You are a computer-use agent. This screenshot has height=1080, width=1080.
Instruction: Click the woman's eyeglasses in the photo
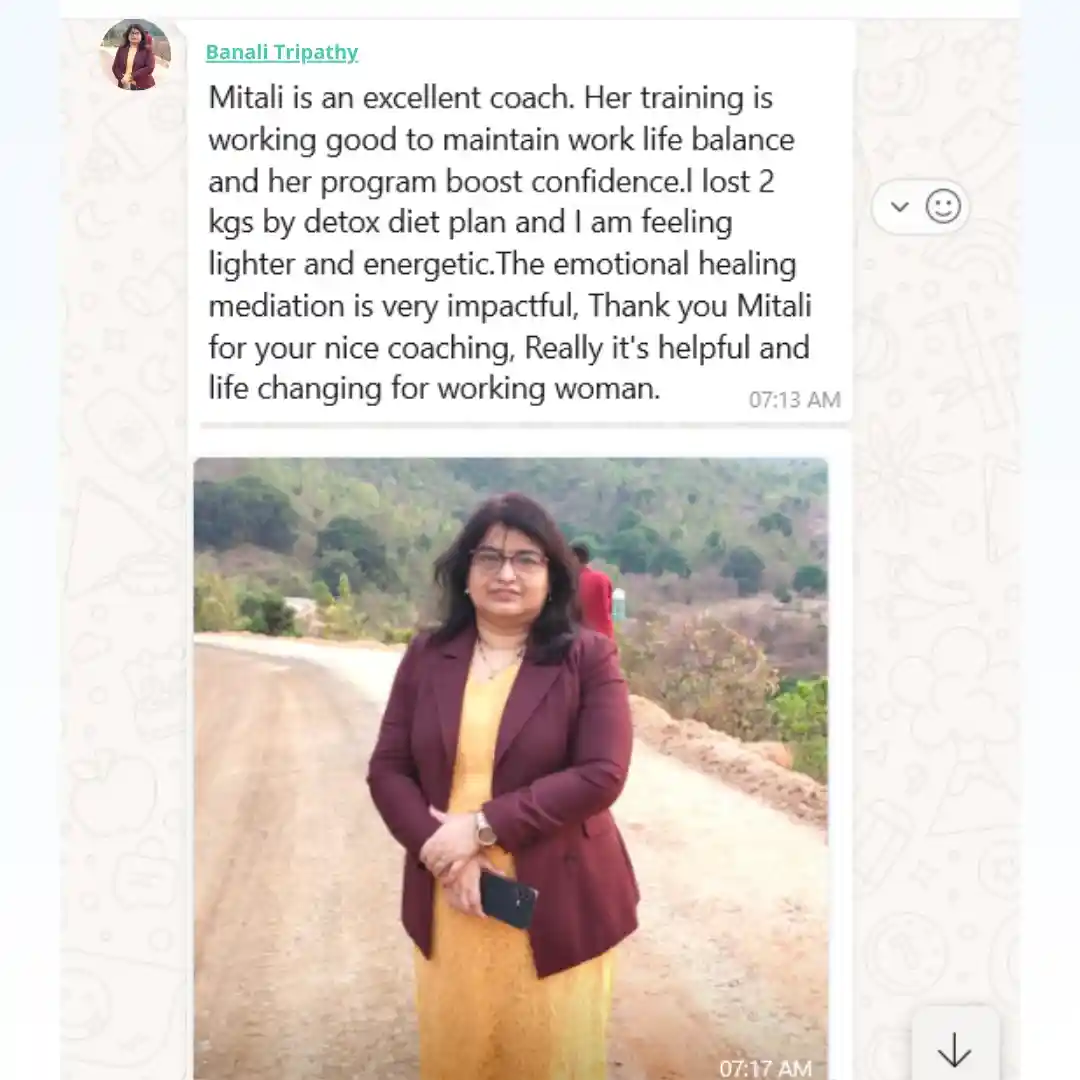(x=509, y=561)
